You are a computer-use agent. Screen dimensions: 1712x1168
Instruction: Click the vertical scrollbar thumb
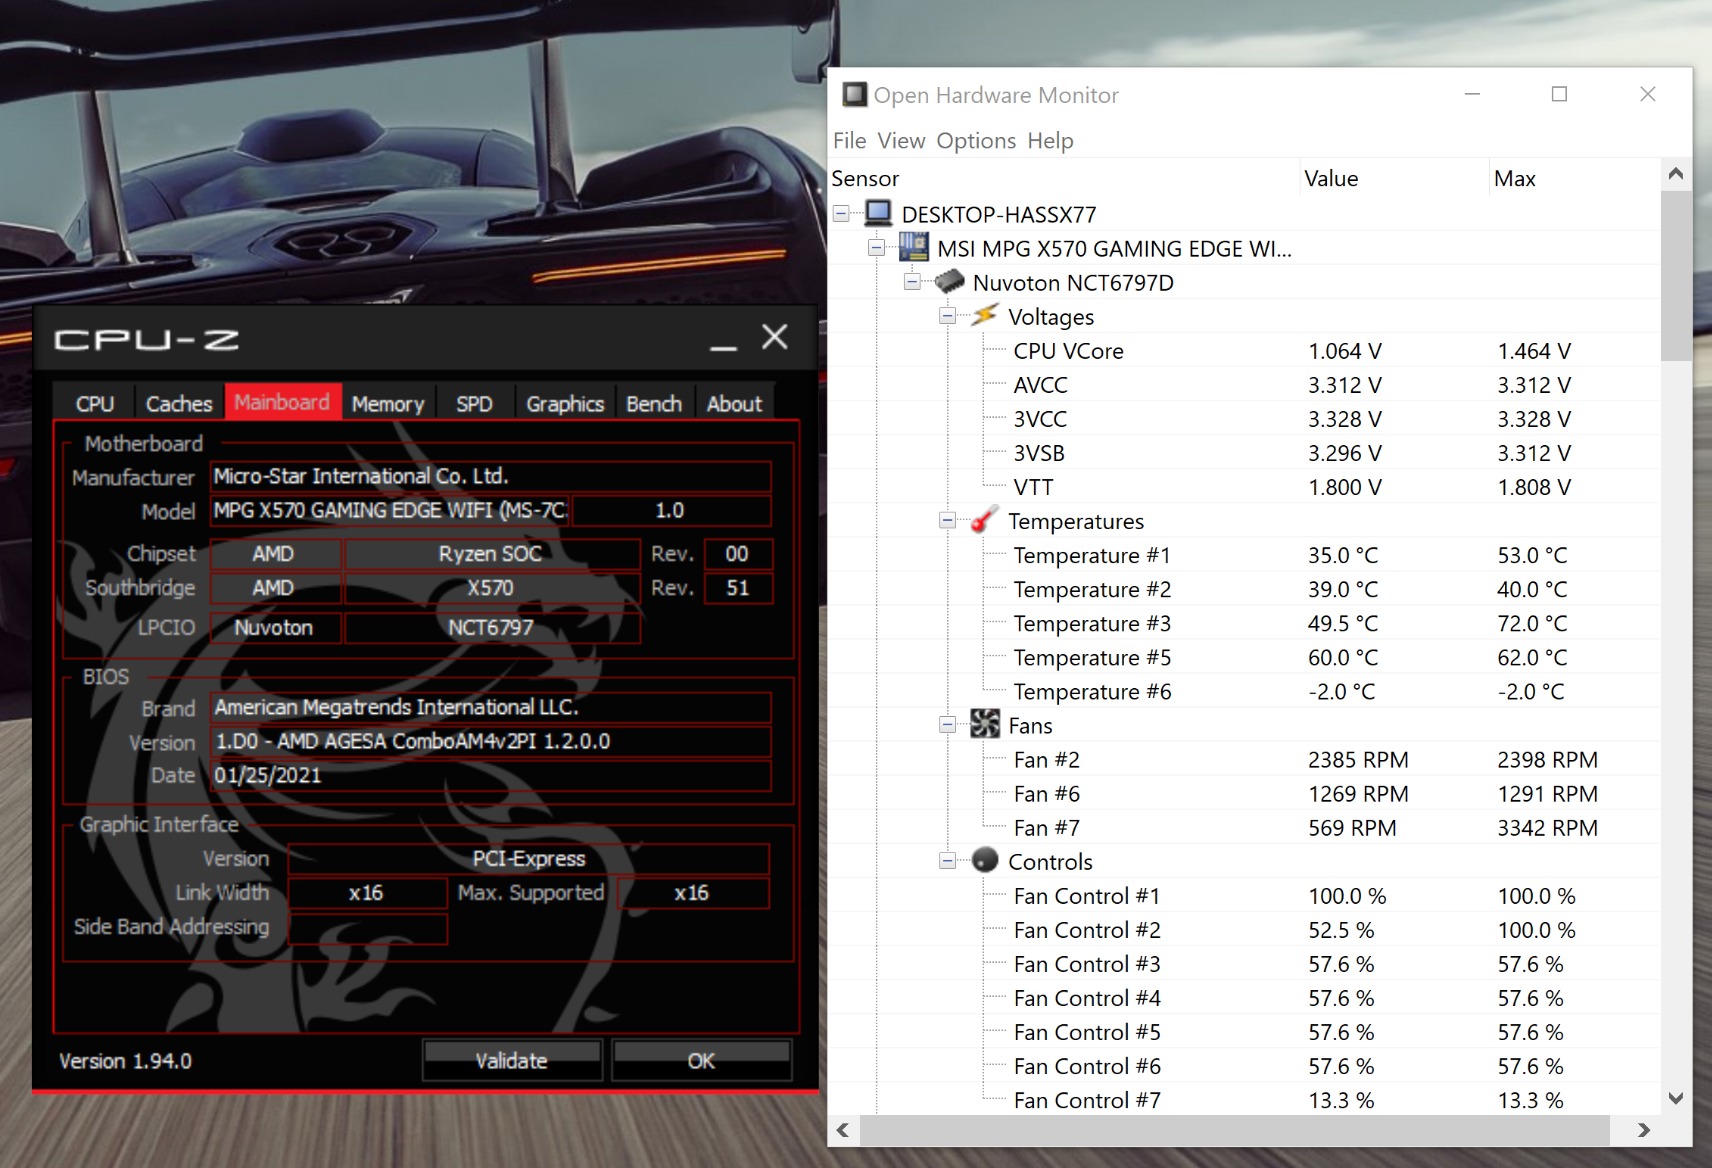point(1676,275)
